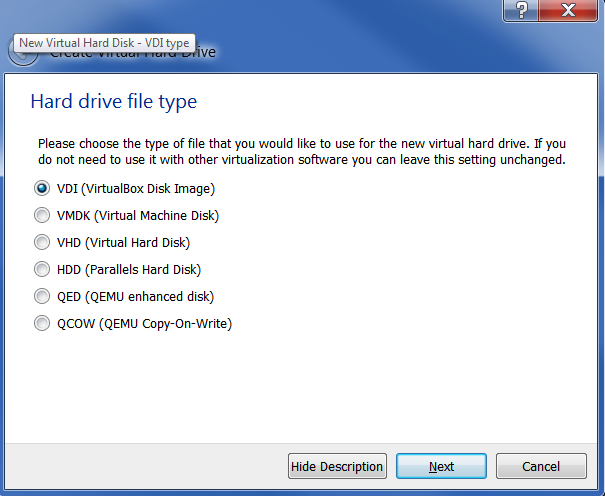Click the description paragraph about file type

tap(302, 152)
